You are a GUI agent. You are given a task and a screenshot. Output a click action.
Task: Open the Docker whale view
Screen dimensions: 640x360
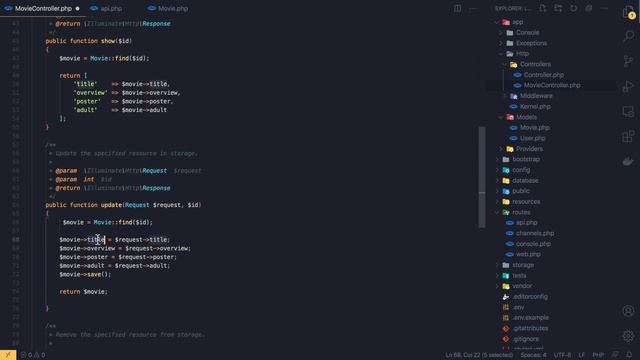point(628,161)
